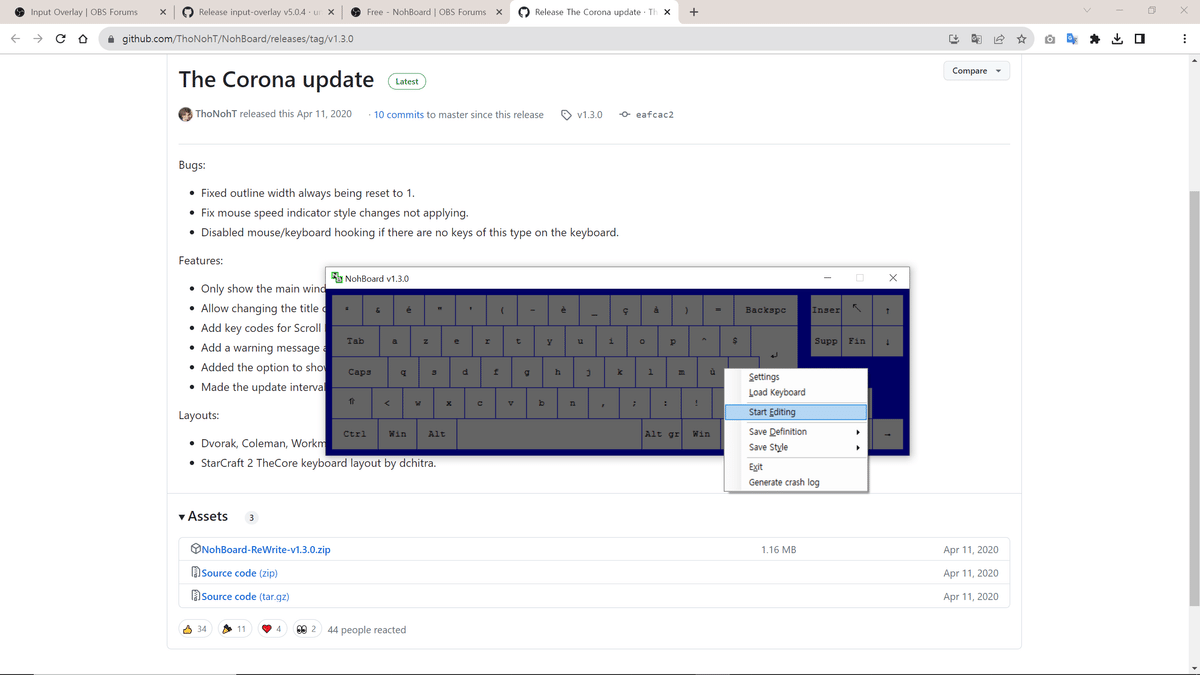Collapse the Assets section triangle
The image size is (1200, 675).
tap(182, 517)
